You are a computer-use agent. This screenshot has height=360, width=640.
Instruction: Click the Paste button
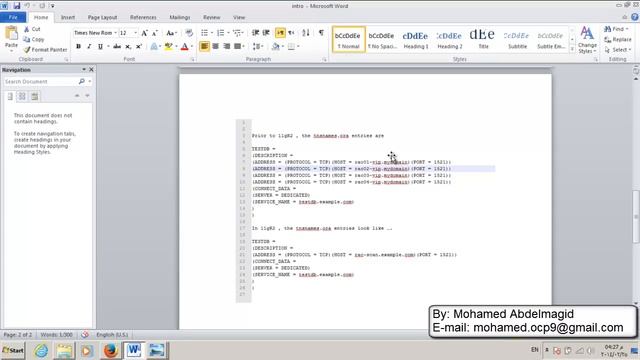pyautogui.click(x=11, y=38)
